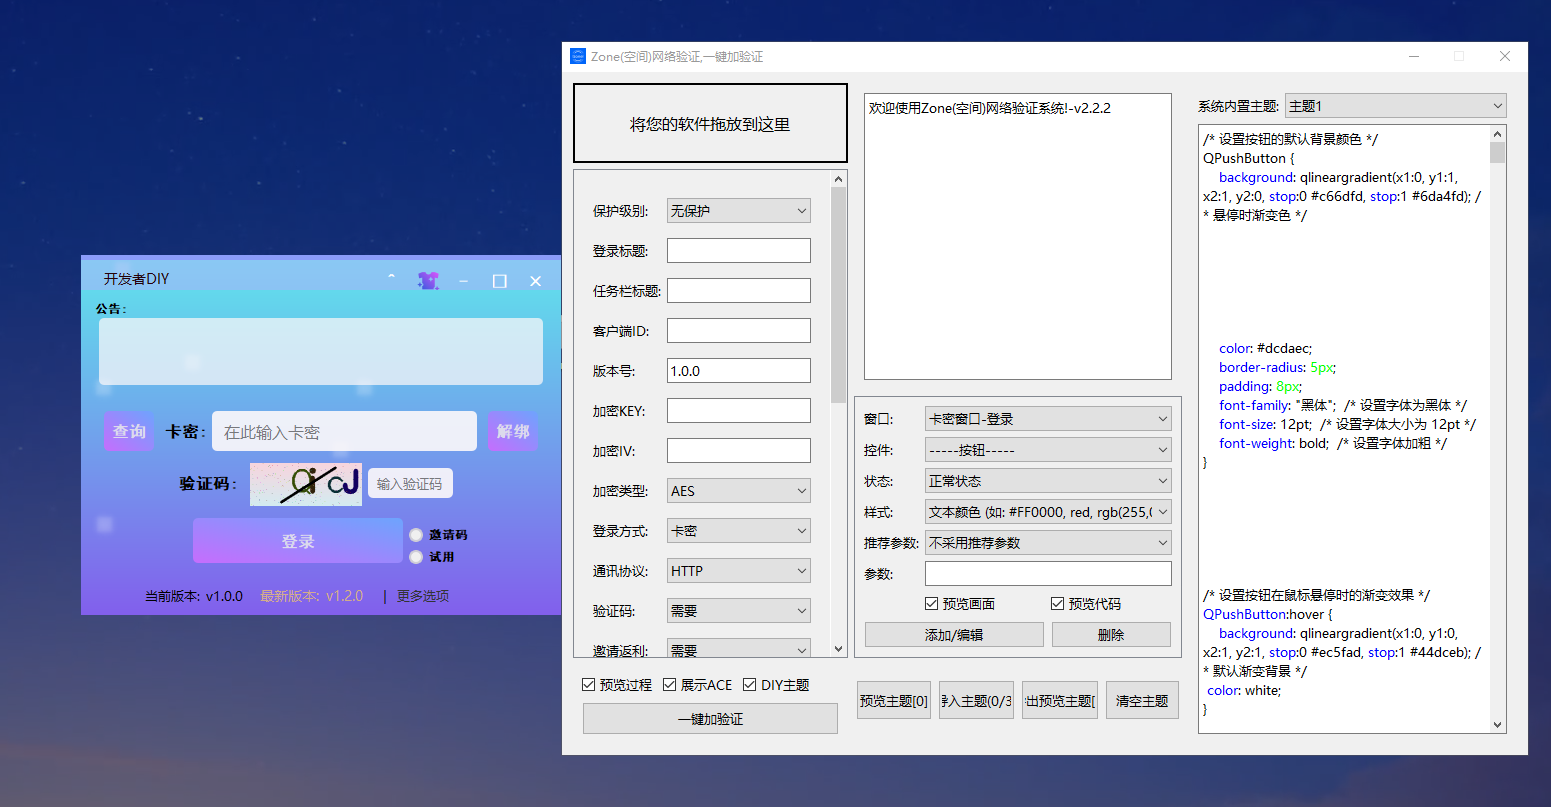Viewport: 1551px width, 807px height.
Task: Click the 解绑 button in 开发者DIY window
Action: point(513,431)
